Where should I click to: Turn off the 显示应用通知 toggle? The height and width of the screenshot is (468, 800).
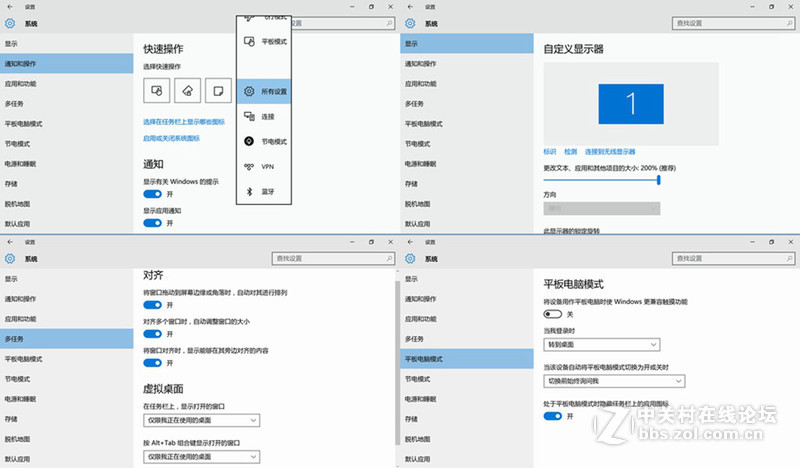(152, 223)
